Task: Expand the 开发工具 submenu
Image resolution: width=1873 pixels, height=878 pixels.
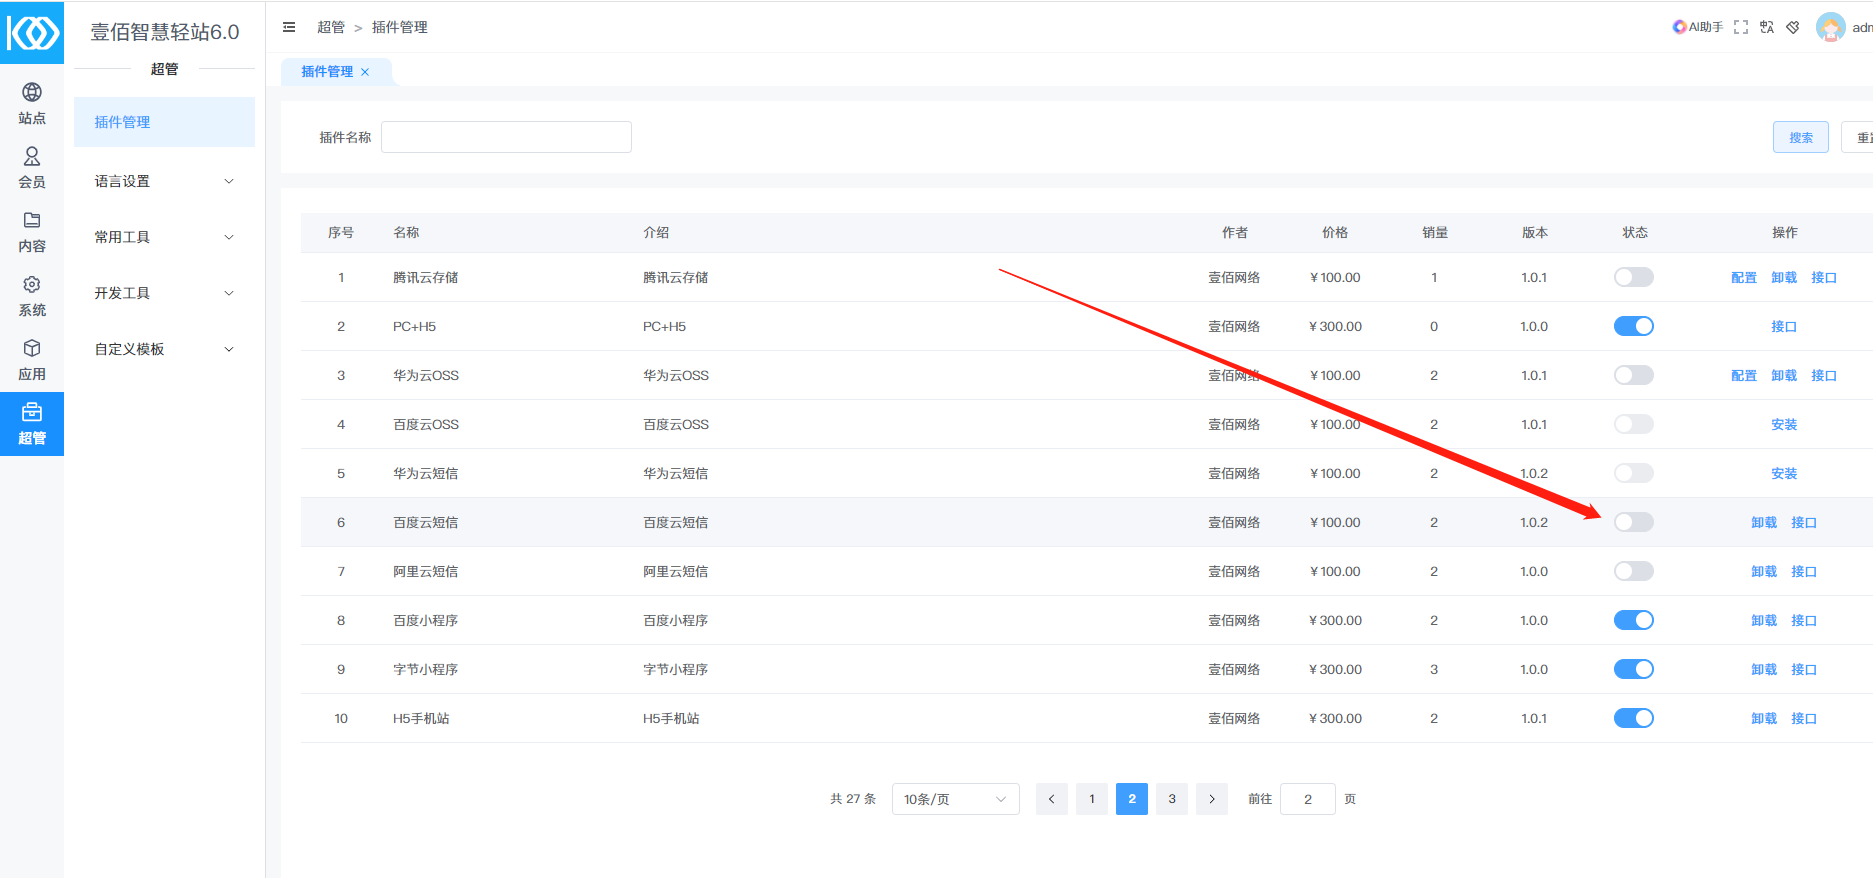Action: point(164,293)
